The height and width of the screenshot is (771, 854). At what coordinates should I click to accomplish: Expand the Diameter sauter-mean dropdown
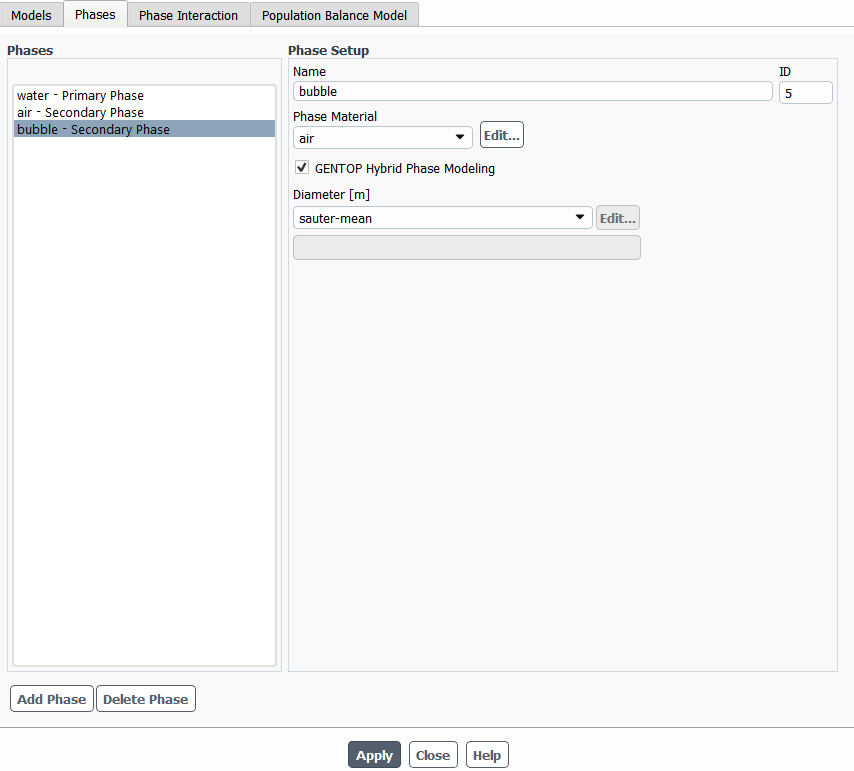[442, 218]
